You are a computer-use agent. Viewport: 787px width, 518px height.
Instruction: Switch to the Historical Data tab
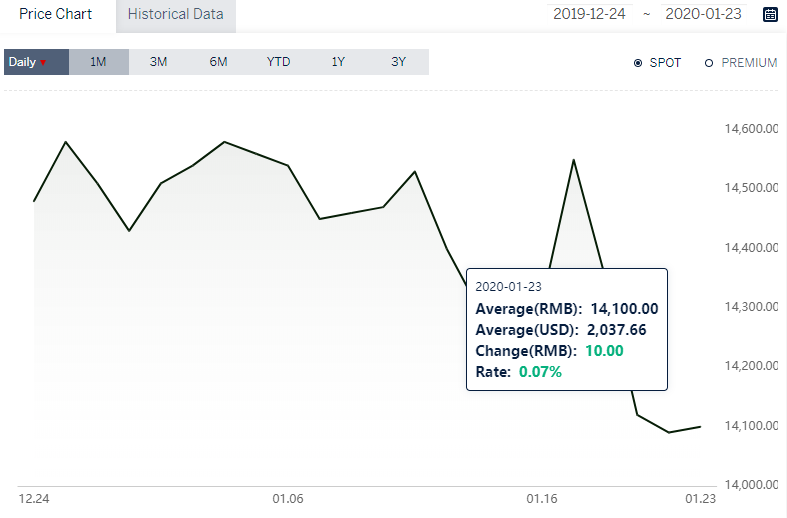(176, 15)
